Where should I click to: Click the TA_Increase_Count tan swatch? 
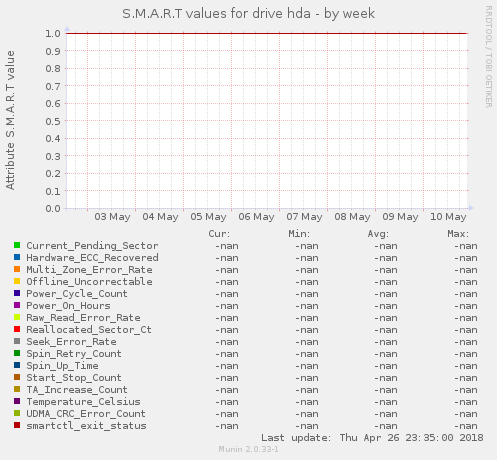click(17, 389)
